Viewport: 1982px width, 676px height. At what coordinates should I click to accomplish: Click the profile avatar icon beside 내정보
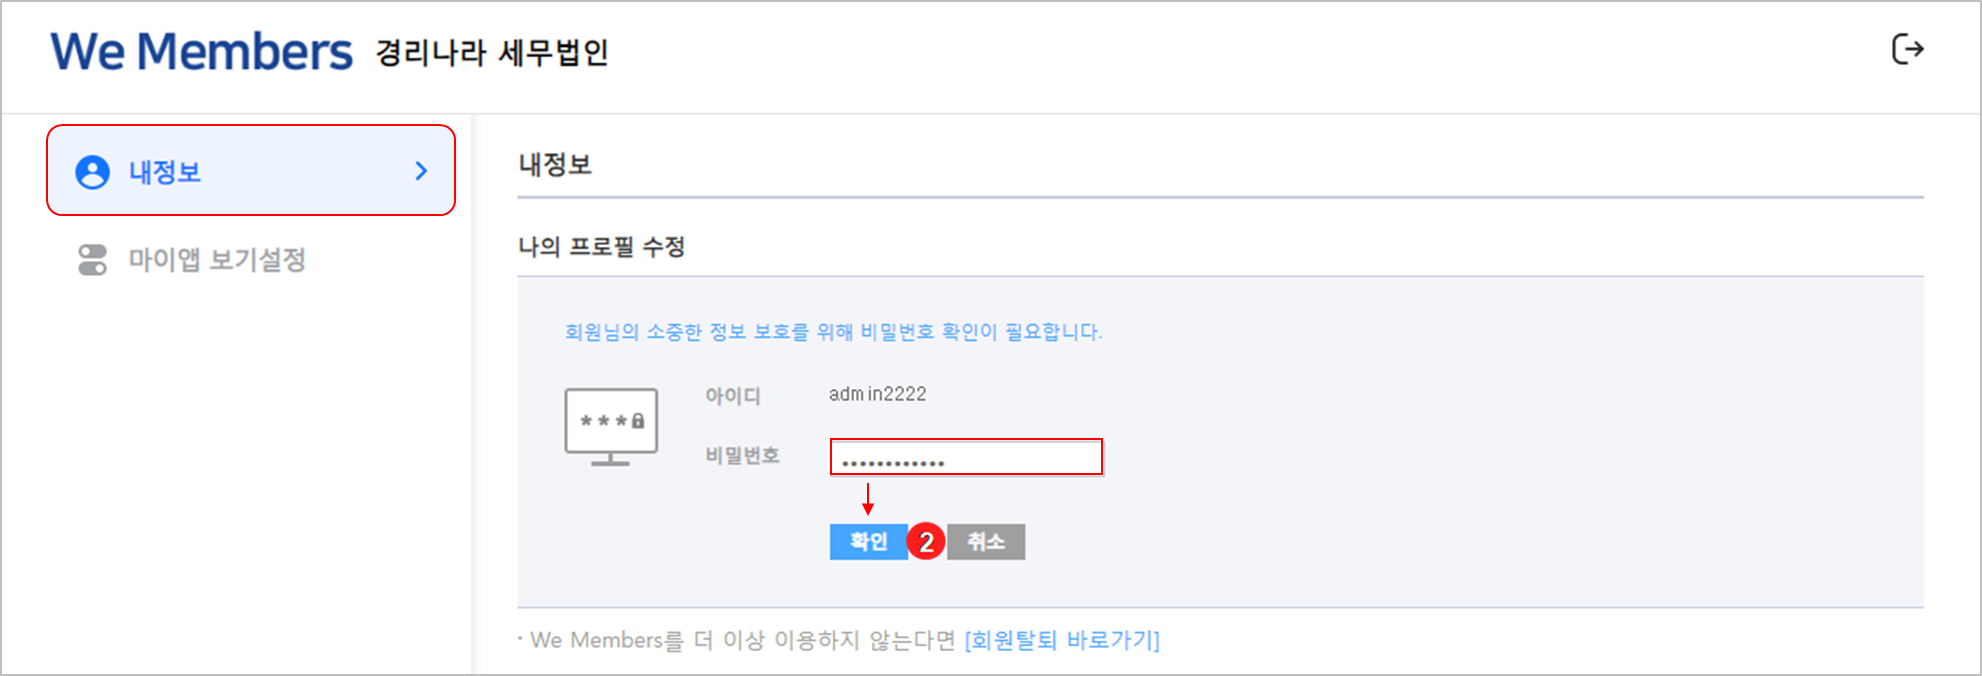point(92,172)
